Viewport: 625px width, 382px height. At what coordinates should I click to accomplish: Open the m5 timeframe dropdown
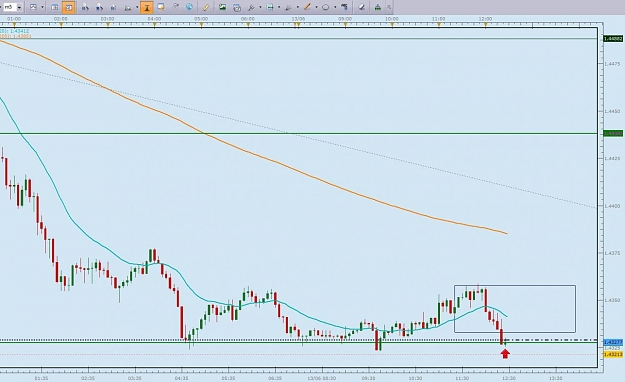pos(19,7)
